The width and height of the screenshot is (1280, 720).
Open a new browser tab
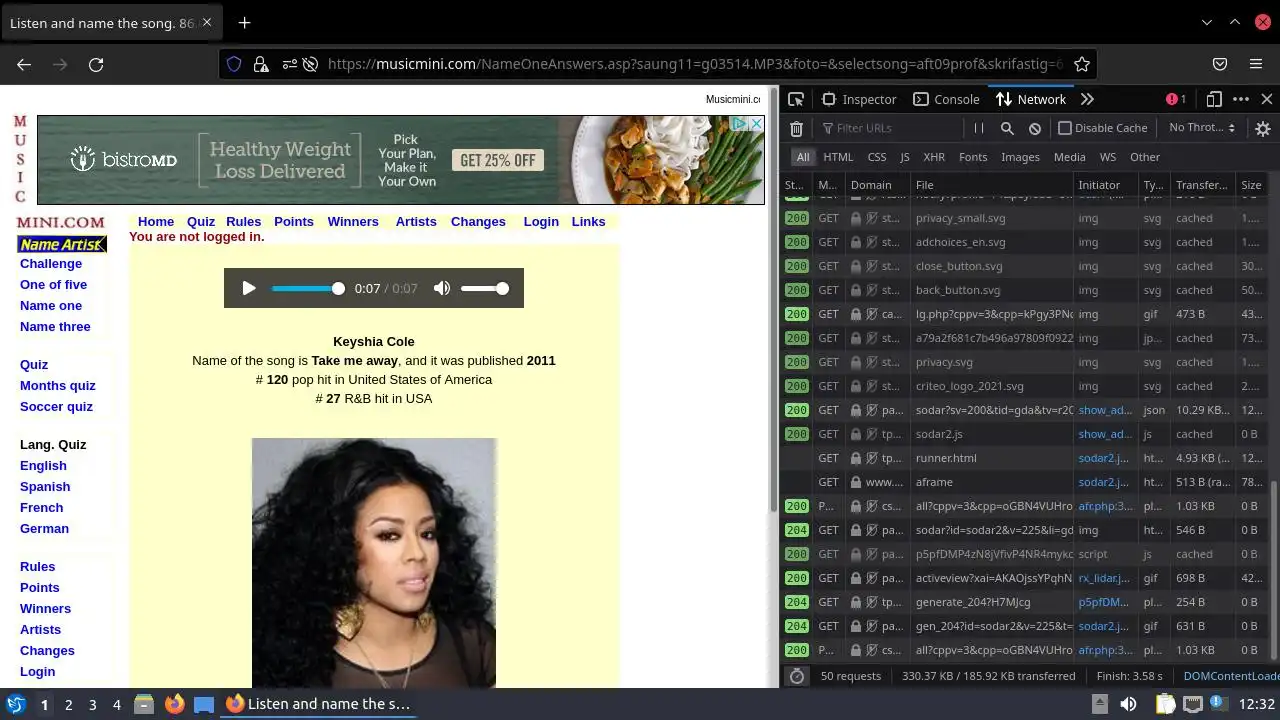(244, 22)
